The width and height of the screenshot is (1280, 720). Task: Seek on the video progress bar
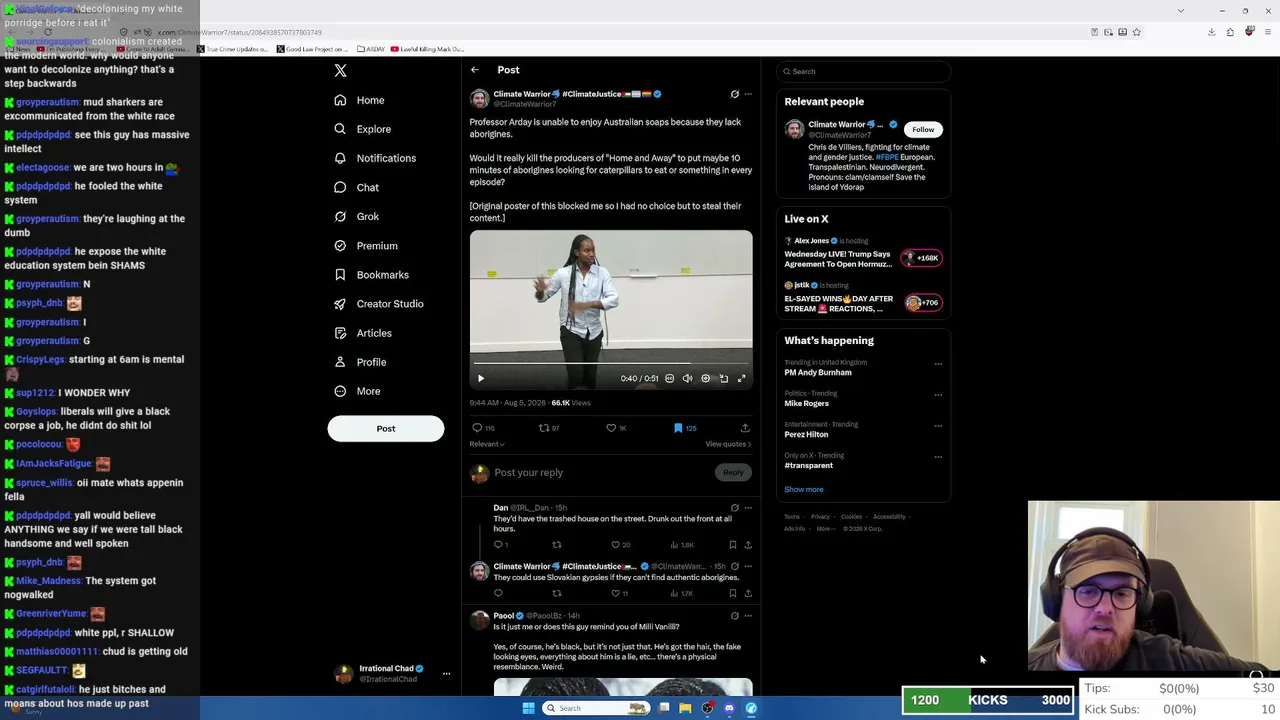(611, 363)
